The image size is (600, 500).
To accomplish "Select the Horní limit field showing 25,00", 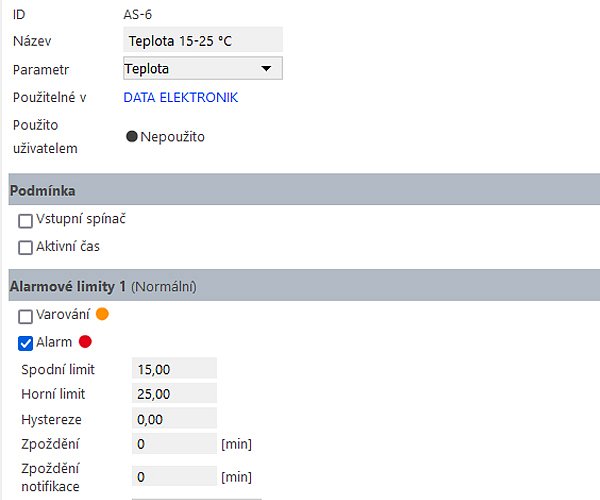I will pos(174,394).
